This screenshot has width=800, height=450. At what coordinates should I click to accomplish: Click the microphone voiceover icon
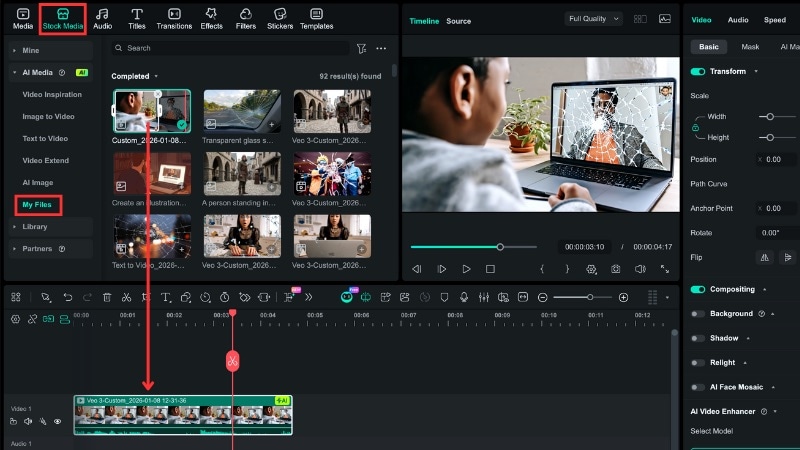tap(464, 297)
